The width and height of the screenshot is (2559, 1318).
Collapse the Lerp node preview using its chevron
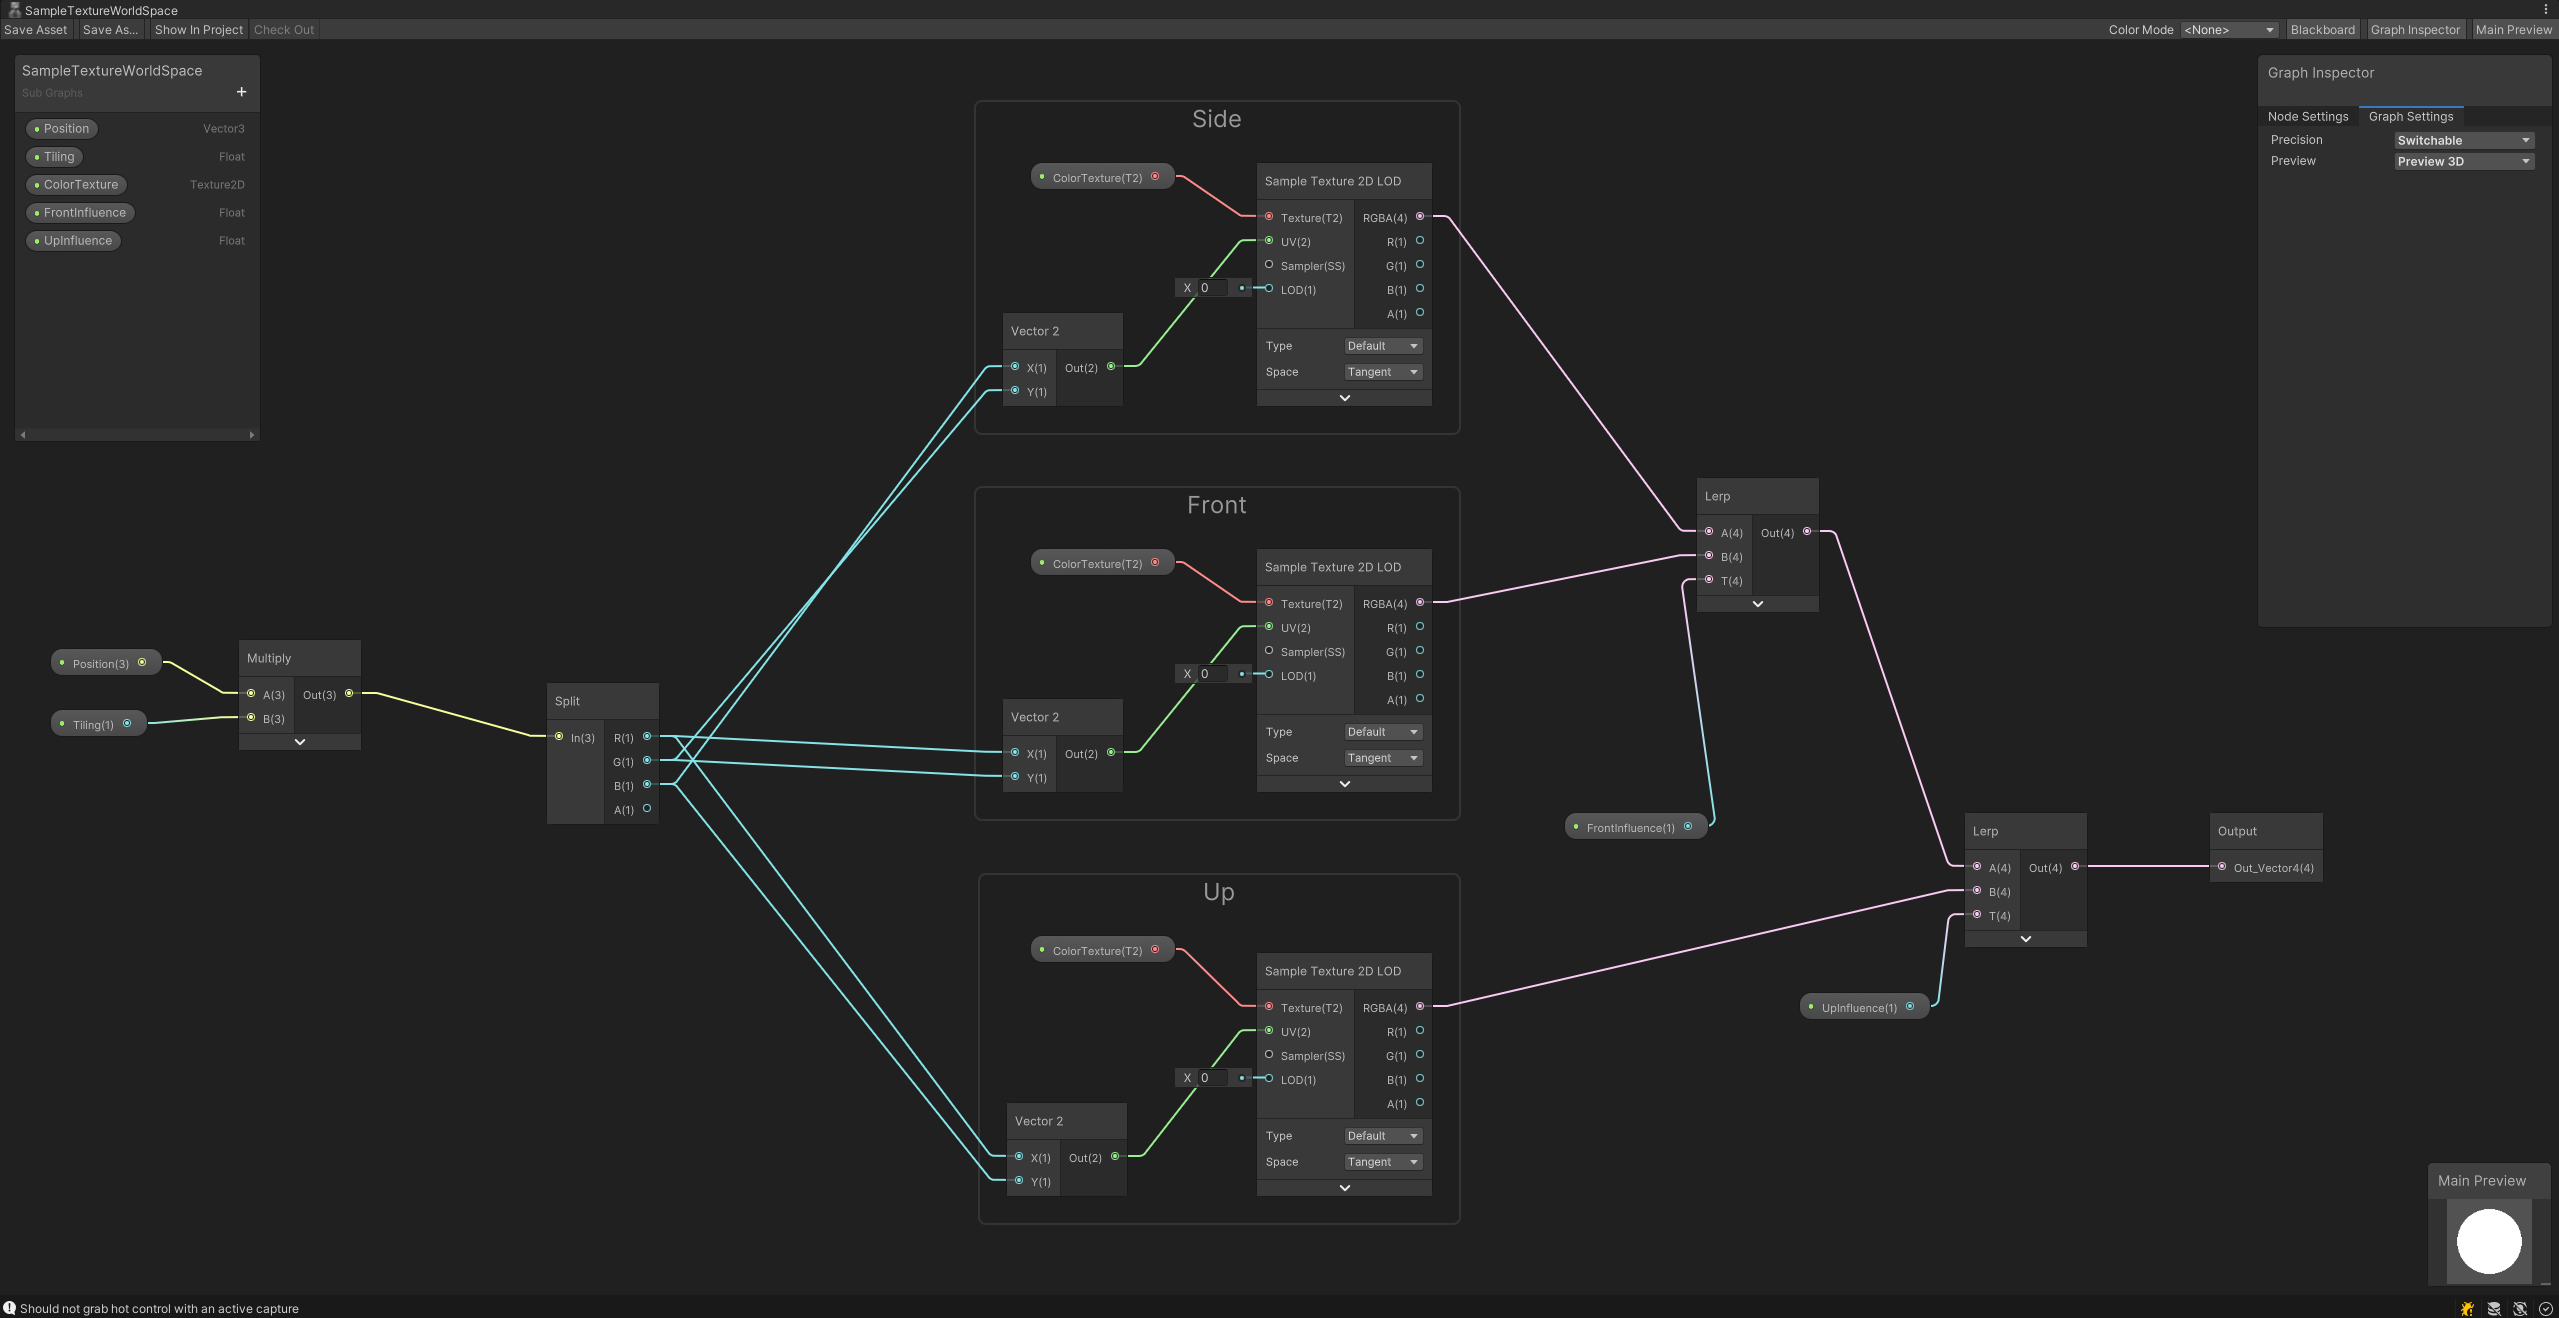pos(1757,604)
